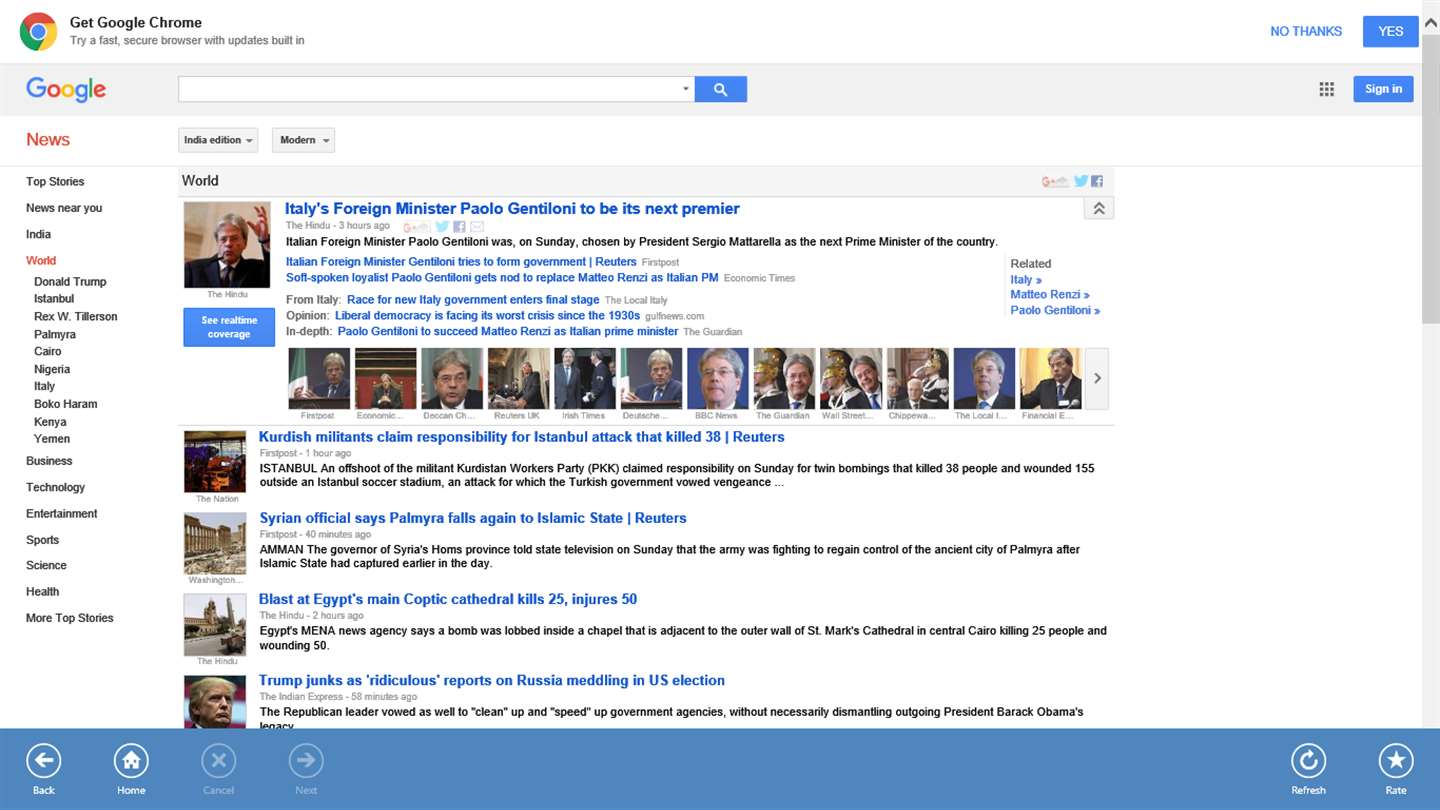The height and width of the screenshot is (810, 1440).
Task: Click the Chrome logo in the banner
Action: (x=38, y=32)
